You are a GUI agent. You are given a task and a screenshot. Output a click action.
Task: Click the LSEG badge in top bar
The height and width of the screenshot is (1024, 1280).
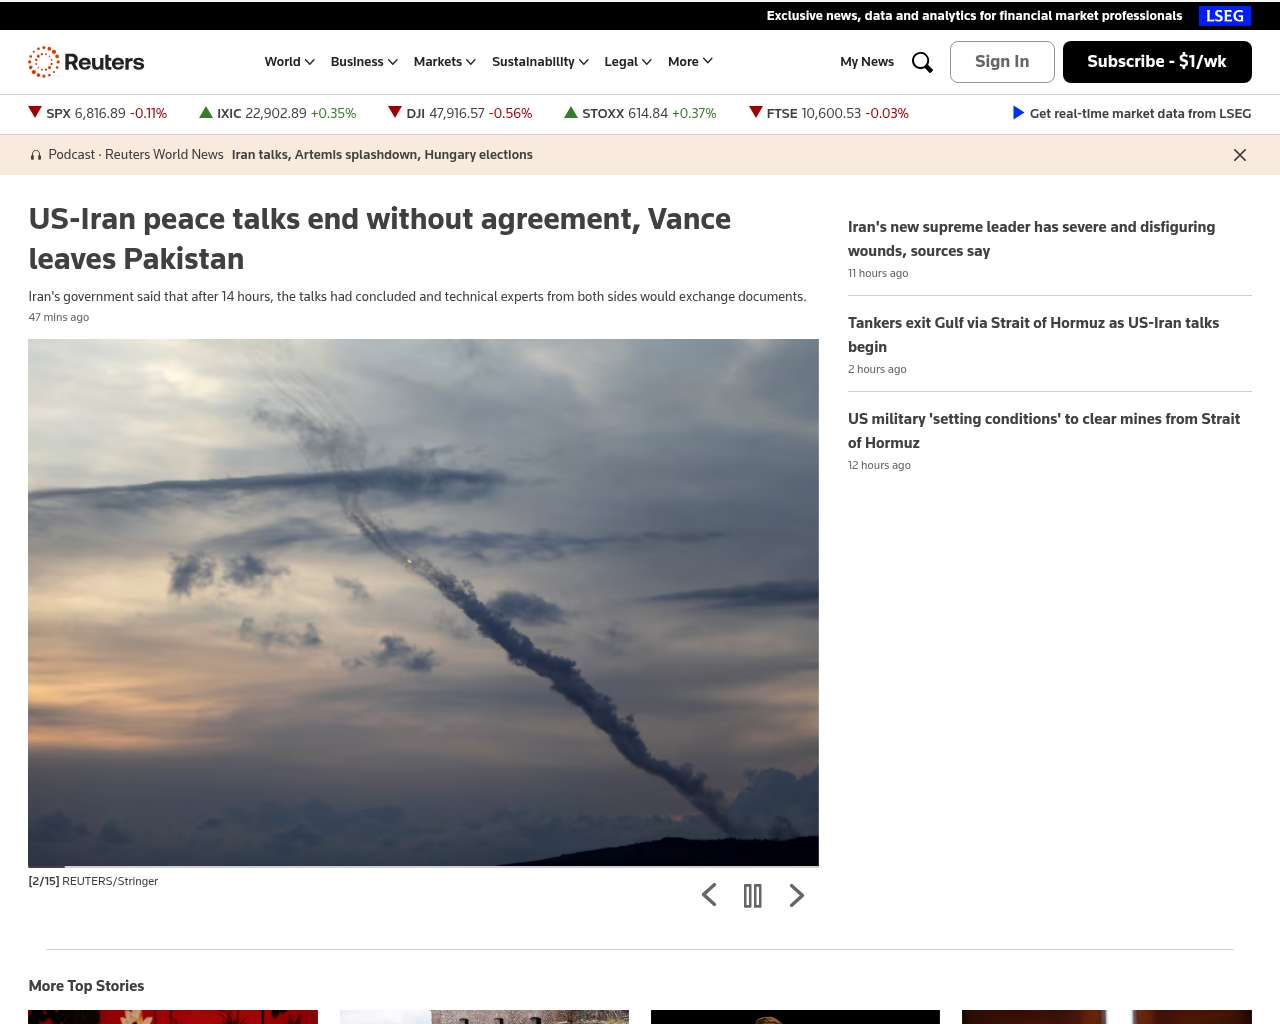point(1225,16)
